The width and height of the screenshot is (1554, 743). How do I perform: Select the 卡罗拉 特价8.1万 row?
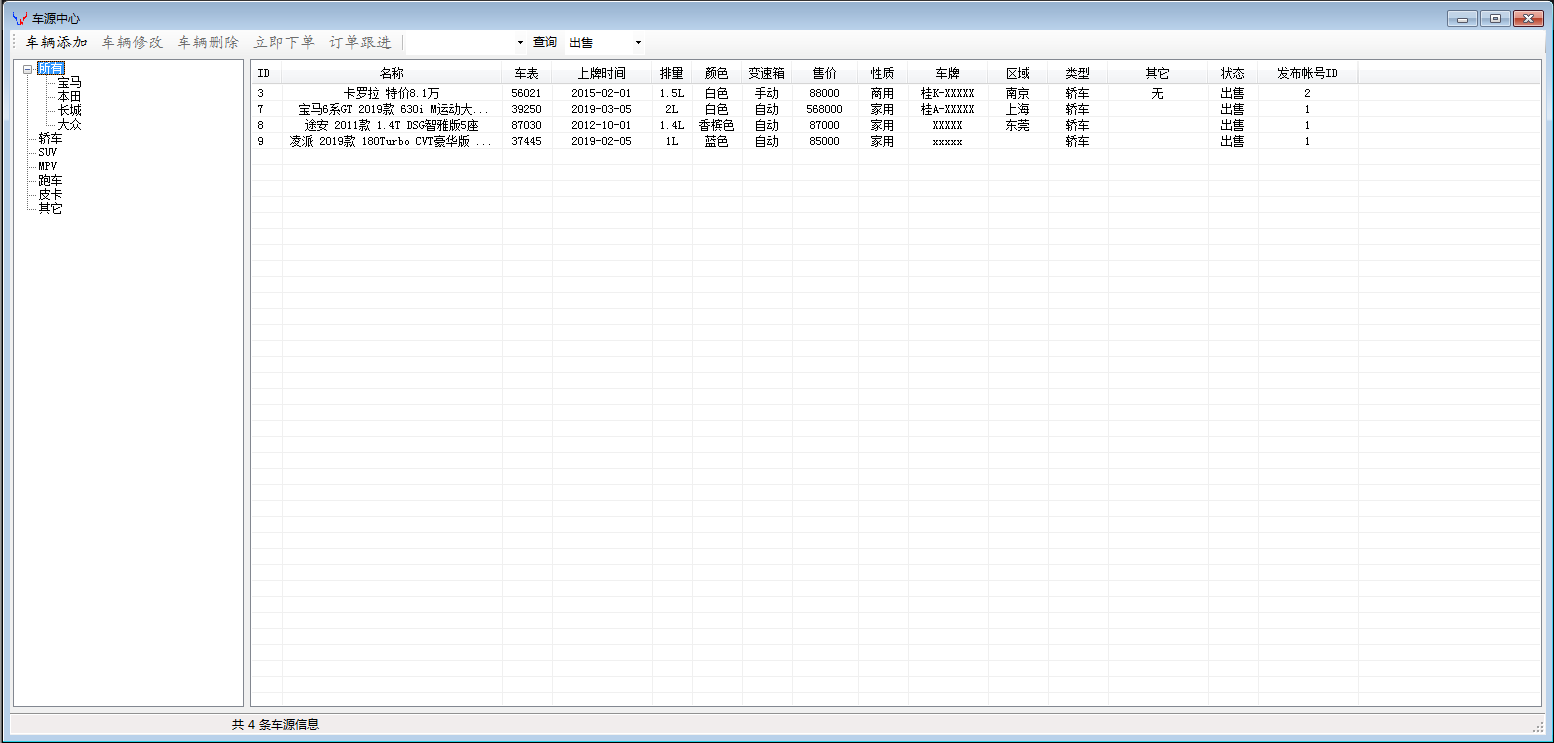[391, 93]
